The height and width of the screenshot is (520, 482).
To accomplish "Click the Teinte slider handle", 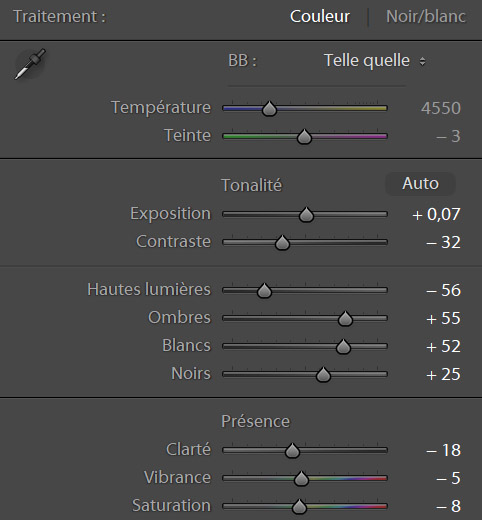I will pyautogui.click(x=304, y=137).
